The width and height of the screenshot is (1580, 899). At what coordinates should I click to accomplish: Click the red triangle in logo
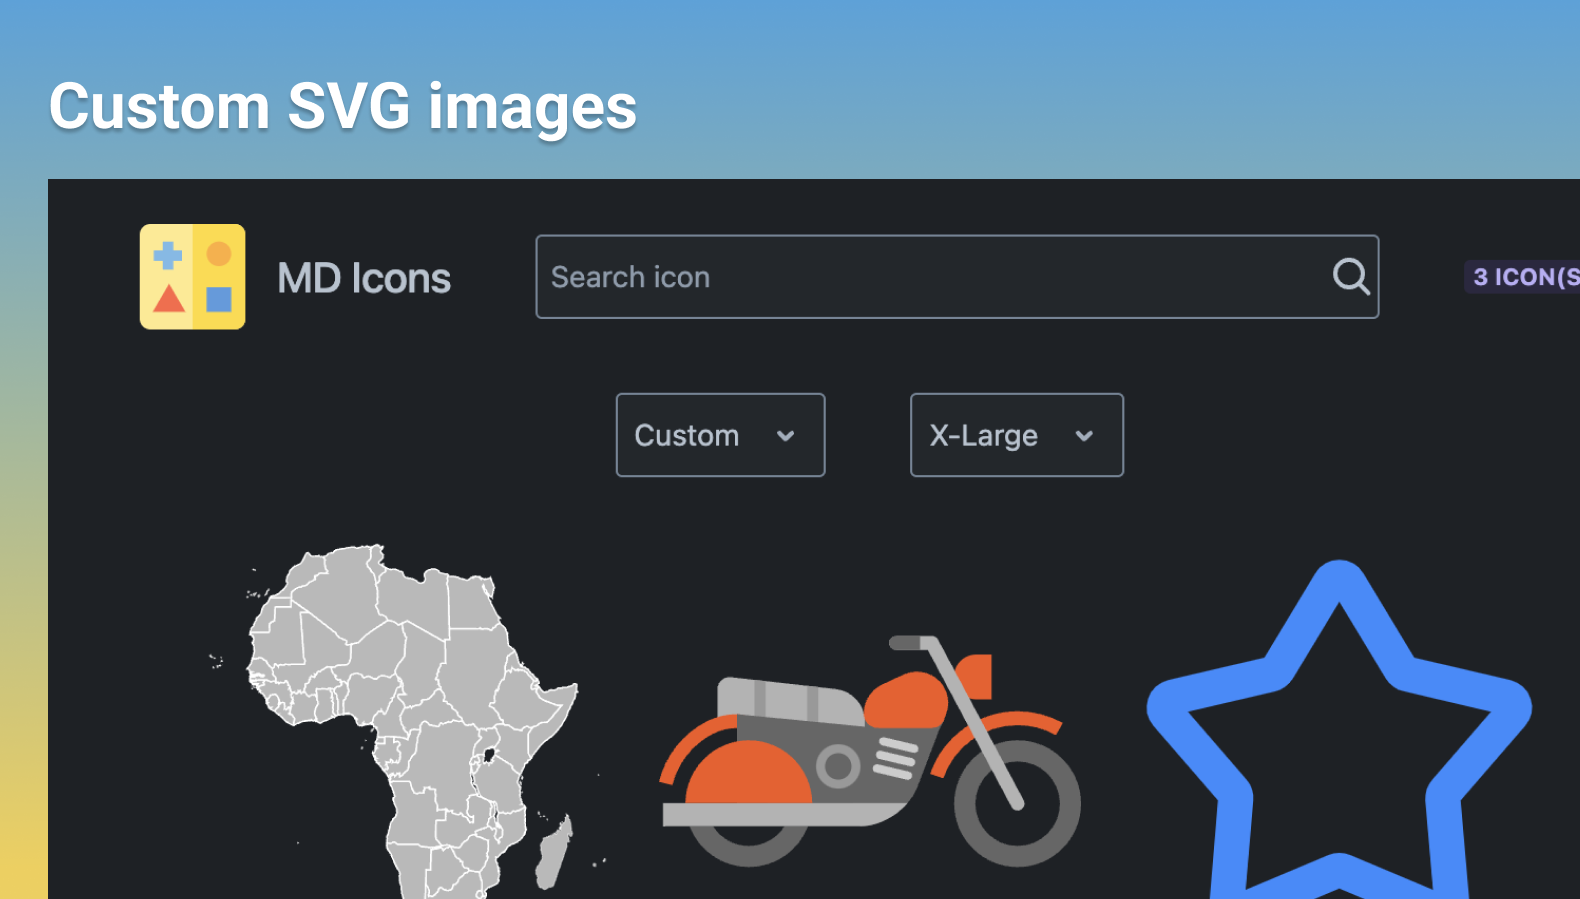click(x=169, y=299)
